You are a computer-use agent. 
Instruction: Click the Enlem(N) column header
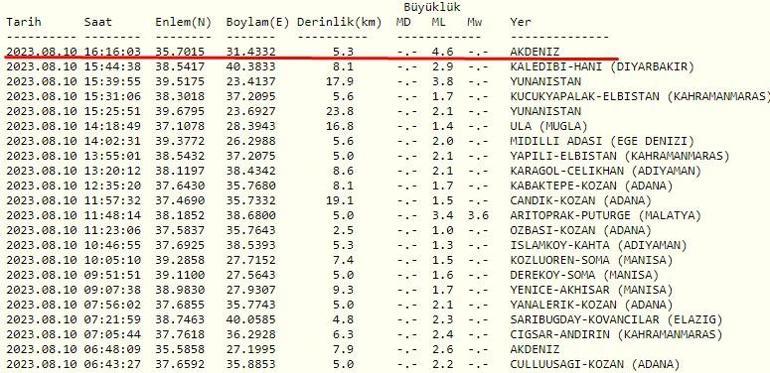click(183, 22)
